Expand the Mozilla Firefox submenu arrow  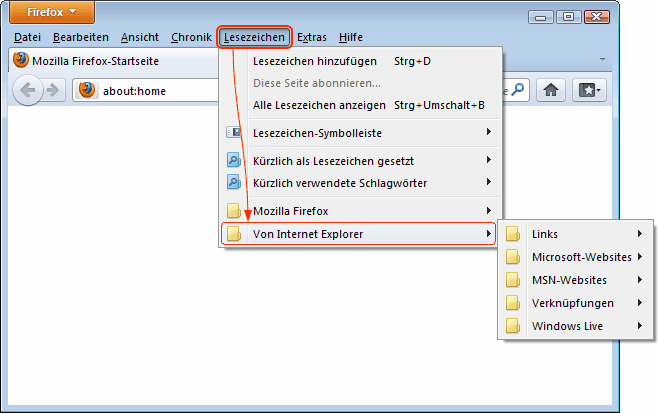click(488, 210)
